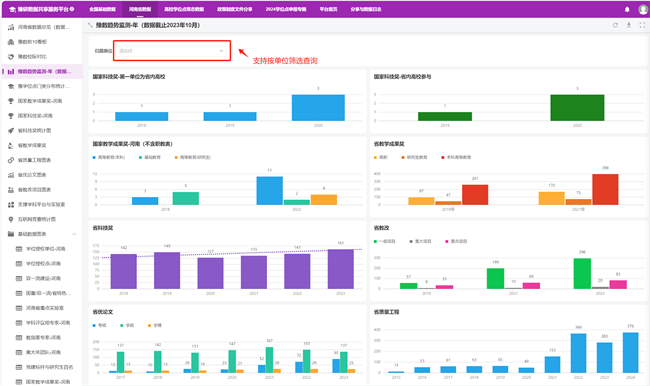The width and height of the screenshot is (650, 386).
Task: Click trophy icon beside 国家科技奖-河南
Action: pyautogui.click(x=11, y=116)
